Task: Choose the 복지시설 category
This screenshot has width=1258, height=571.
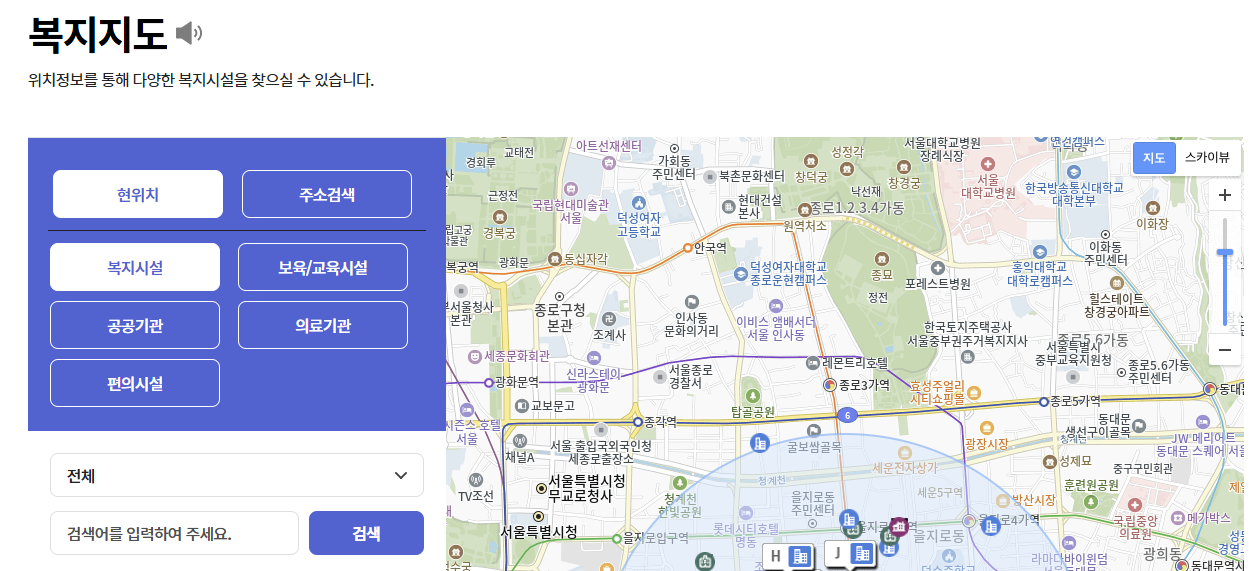Action: pyautogui.click(x=135, y=267)
